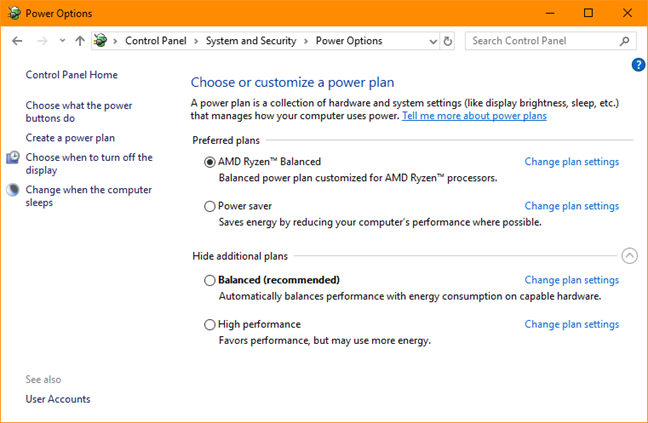Expand chevron before Control Panel breadcrumb
The image size is (648, 423).
pyautogui.click(x=115, y=41)
